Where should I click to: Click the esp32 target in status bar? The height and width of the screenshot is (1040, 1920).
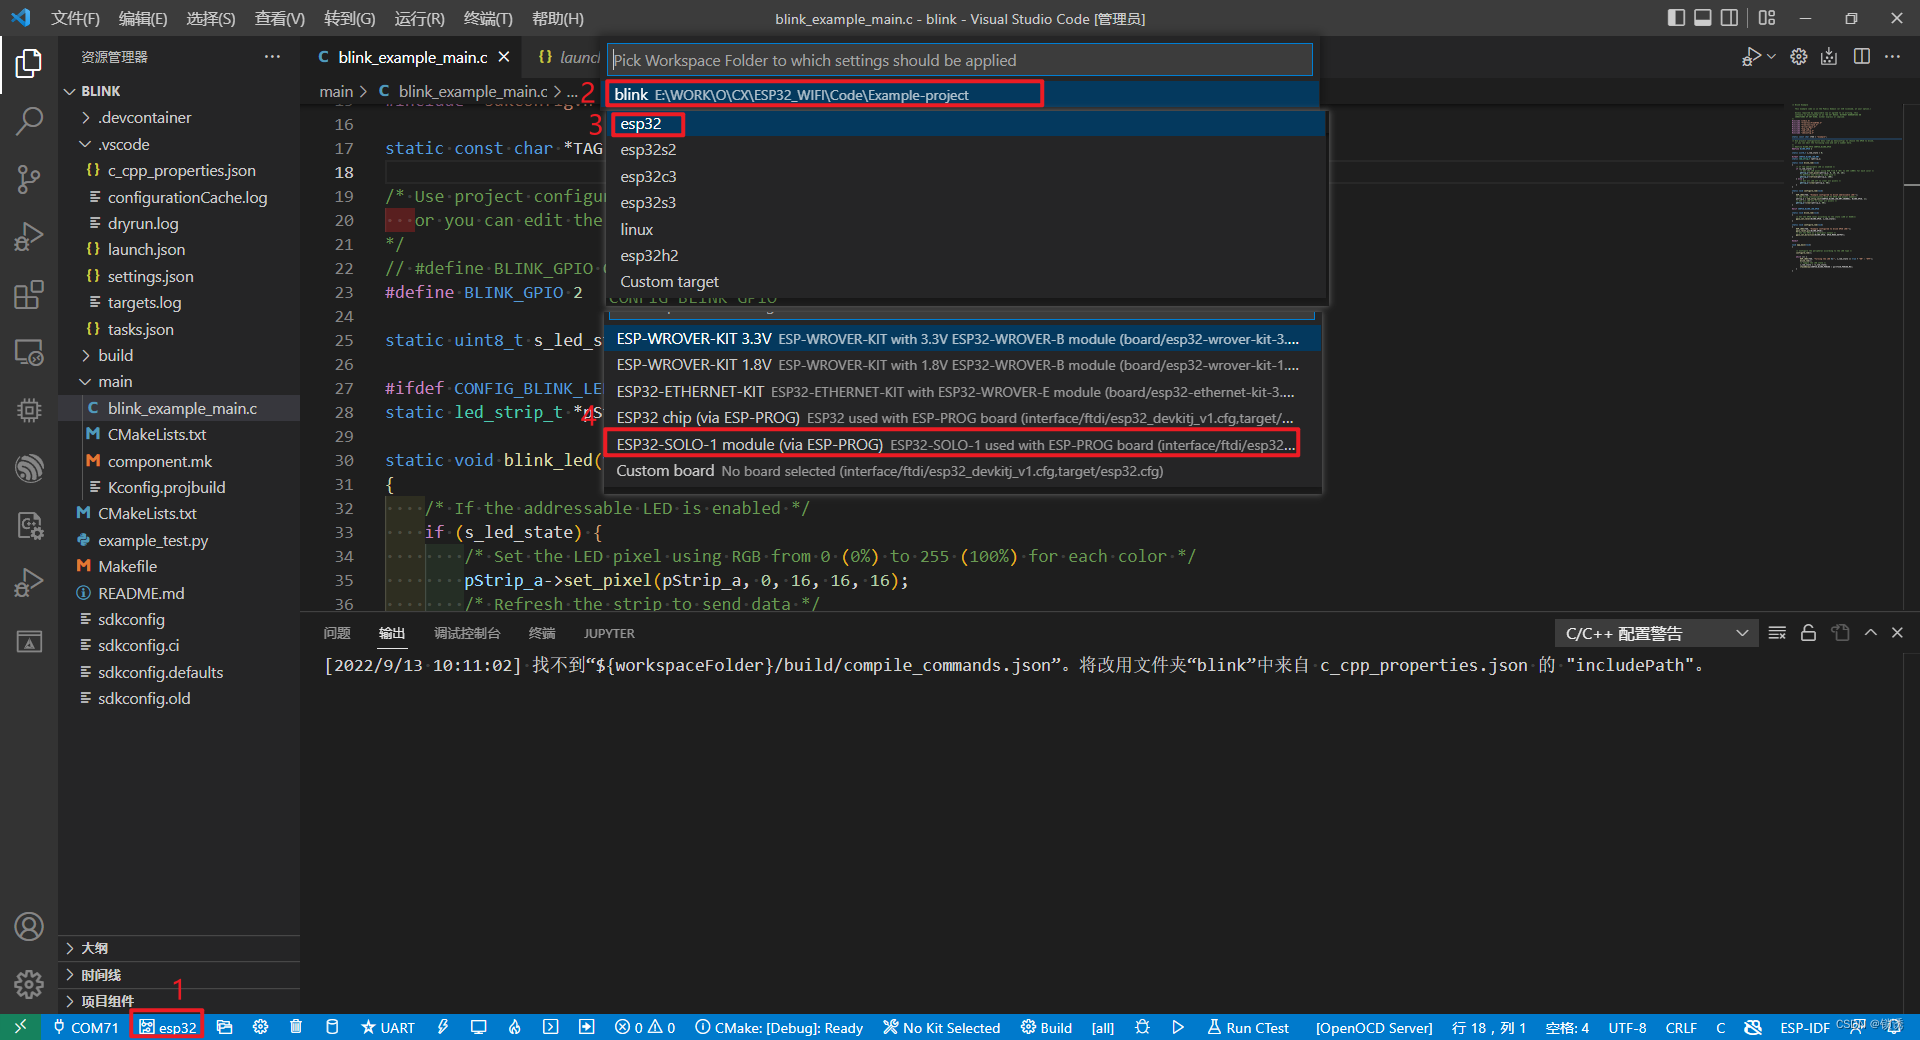pyautogui.click(x=167, y=1027)
